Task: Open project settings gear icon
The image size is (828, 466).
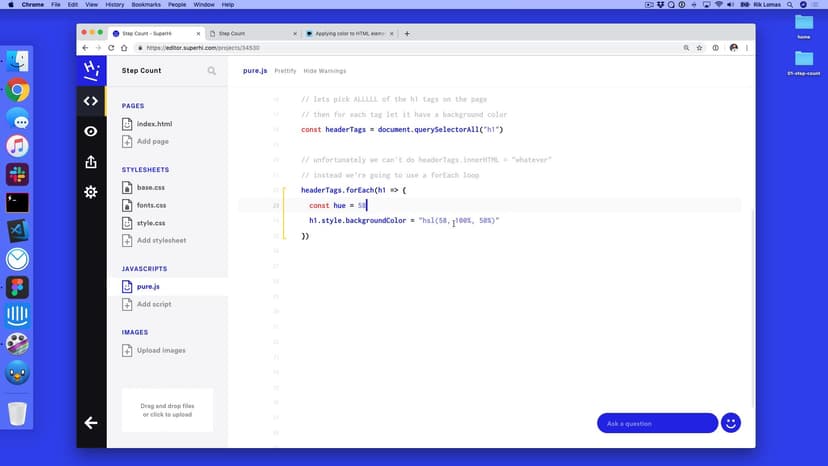Action: [91, 191]
